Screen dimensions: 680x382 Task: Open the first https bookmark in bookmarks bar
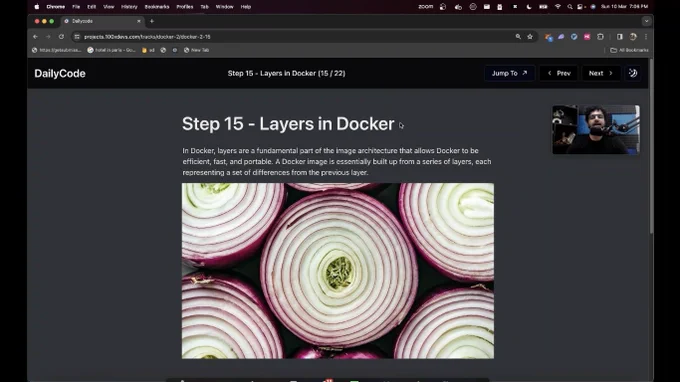(56, 50)
